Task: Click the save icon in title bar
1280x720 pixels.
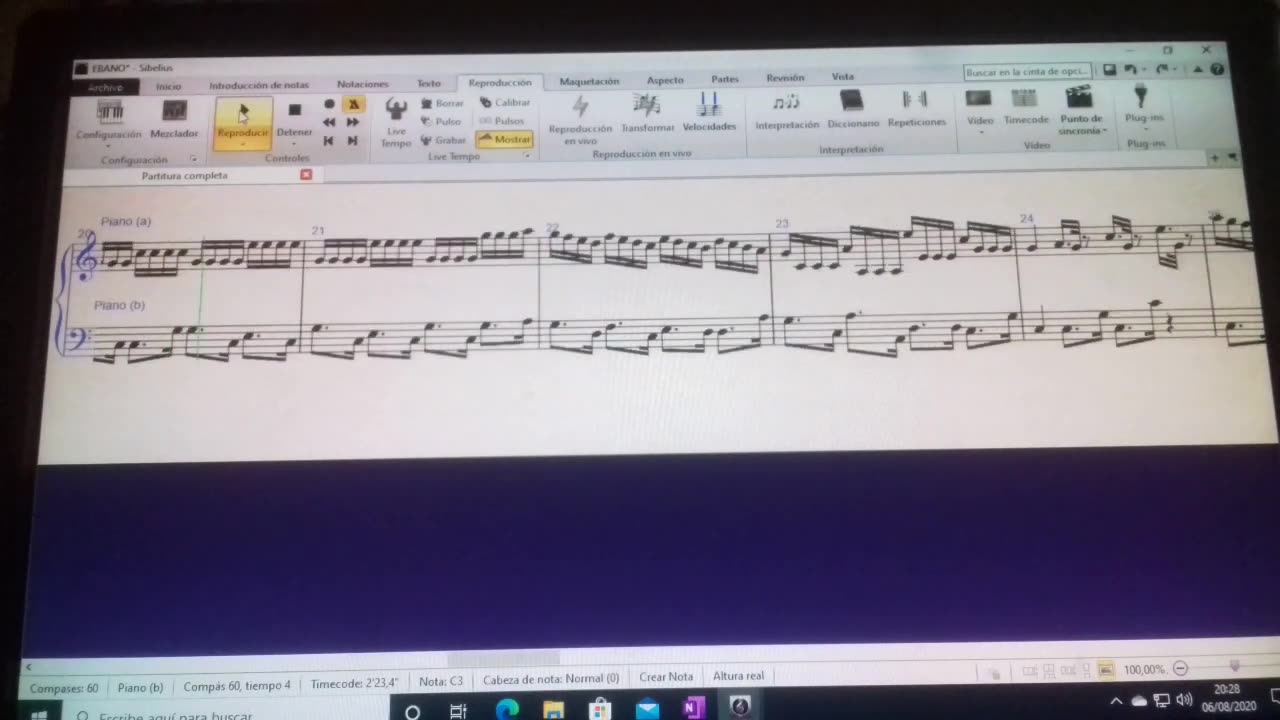Action: click(1110, 70)
